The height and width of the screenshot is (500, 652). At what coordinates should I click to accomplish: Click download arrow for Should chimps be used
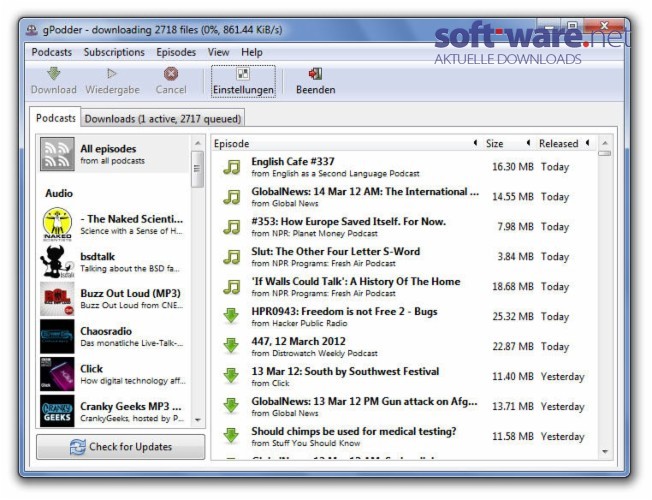pos(231,436)
